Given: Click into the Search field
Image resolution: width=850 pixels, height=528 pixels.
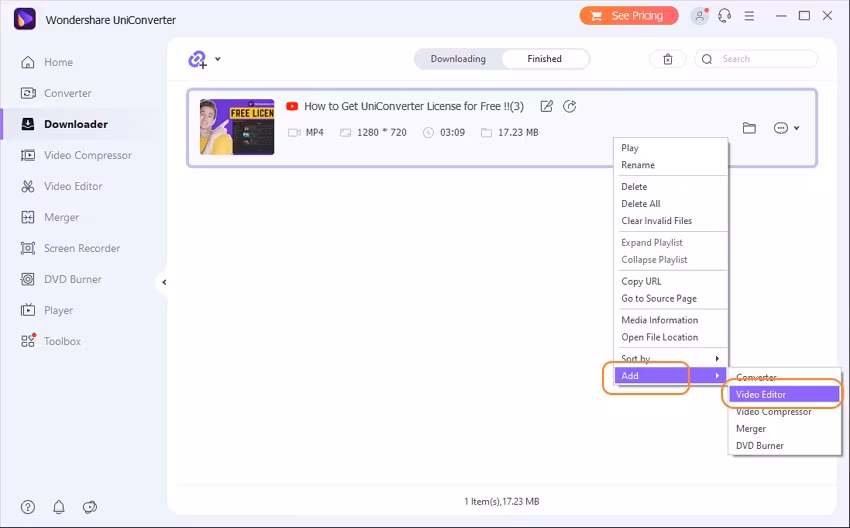Looking at the screenshot, I should (x=756, y=59).
